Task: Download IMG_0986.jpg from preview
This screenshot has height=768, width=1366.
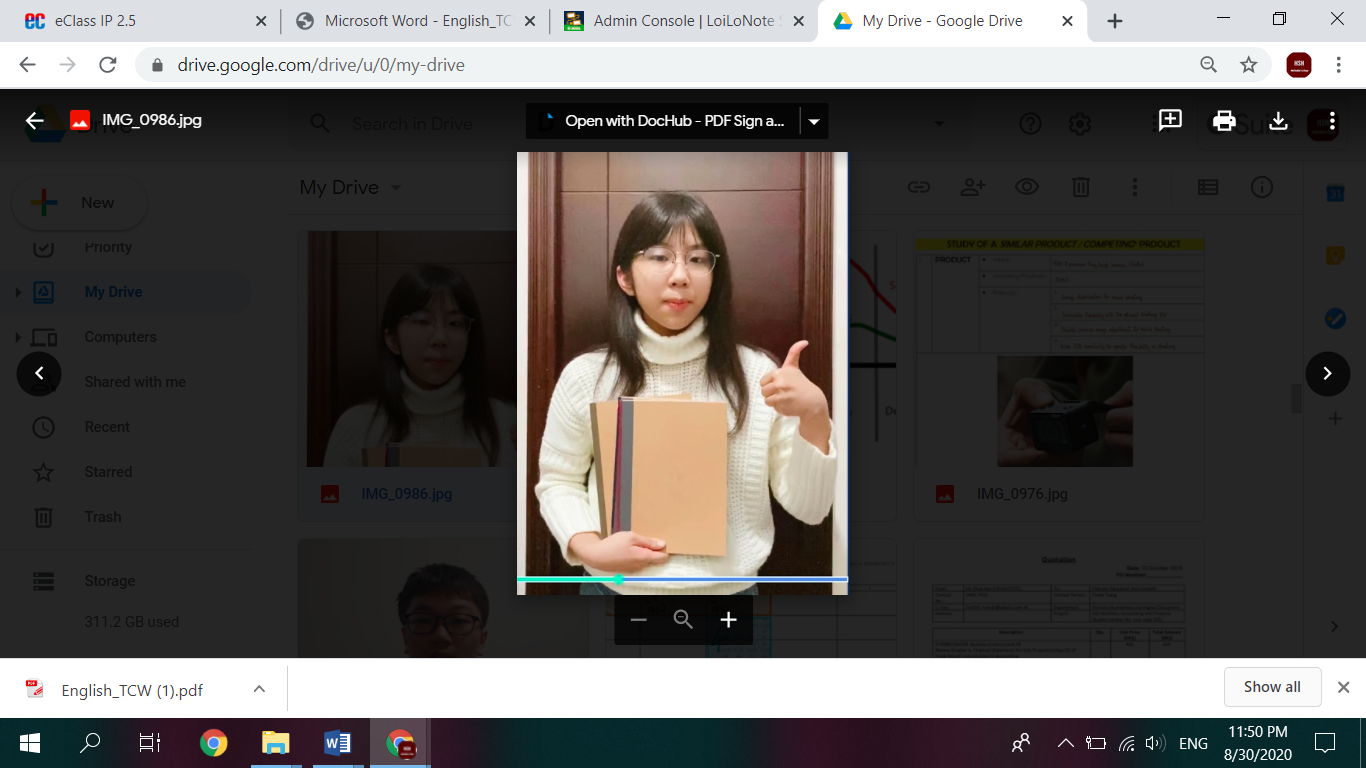Action: coord(1278,121)
